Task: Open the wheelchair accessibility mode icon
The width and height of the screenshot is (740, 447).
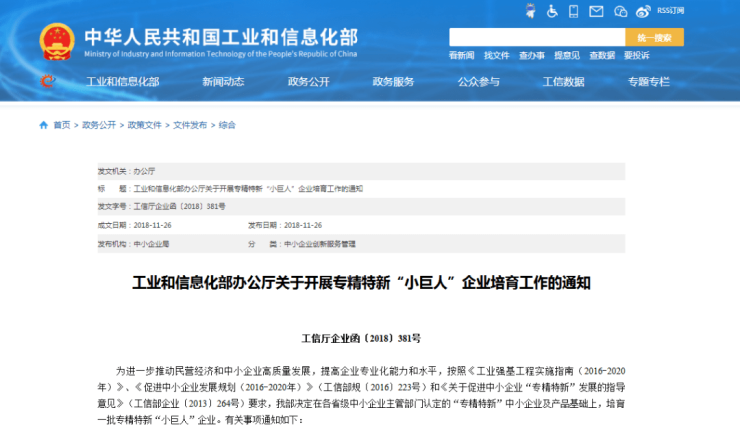Action: (x=552, y=11)
